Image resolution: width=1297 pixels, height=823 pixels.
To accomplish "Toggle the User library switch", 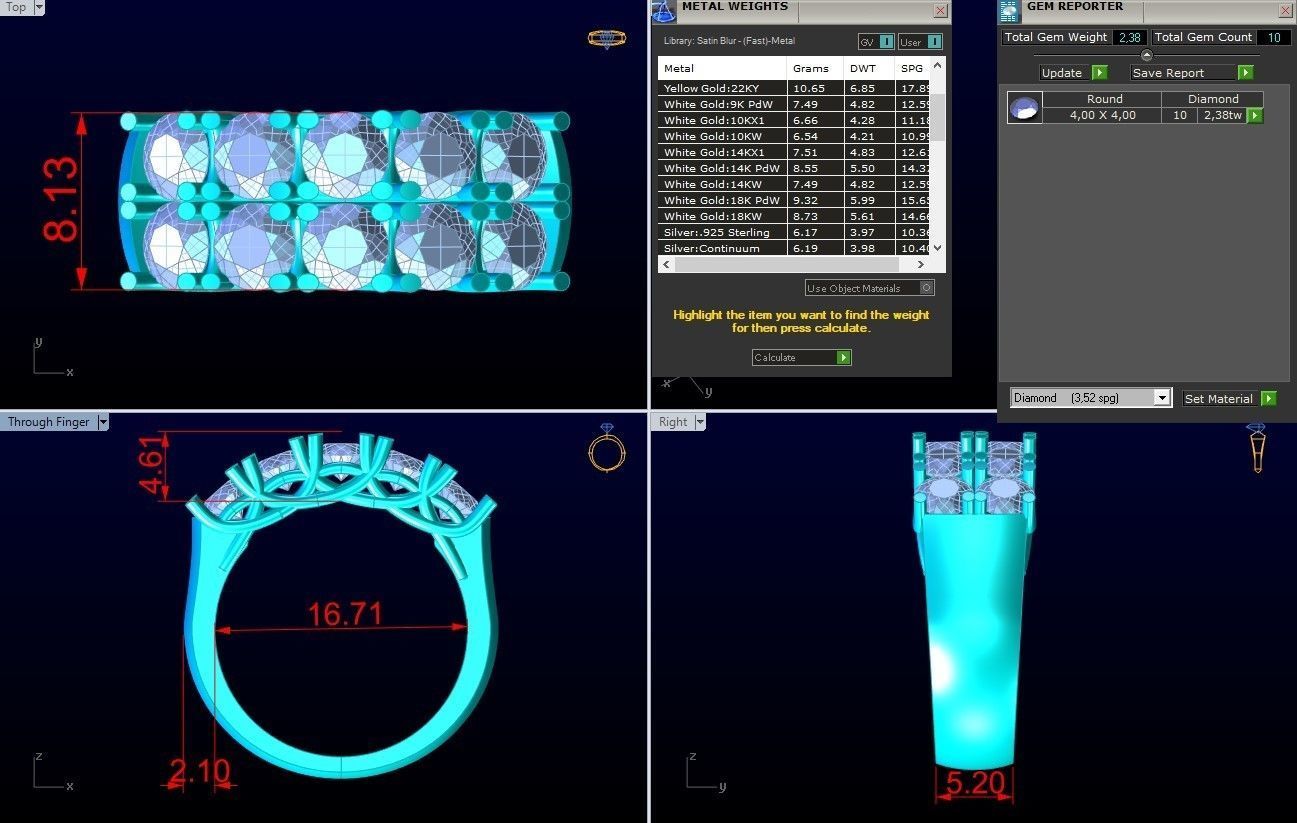I will point(933,42).
